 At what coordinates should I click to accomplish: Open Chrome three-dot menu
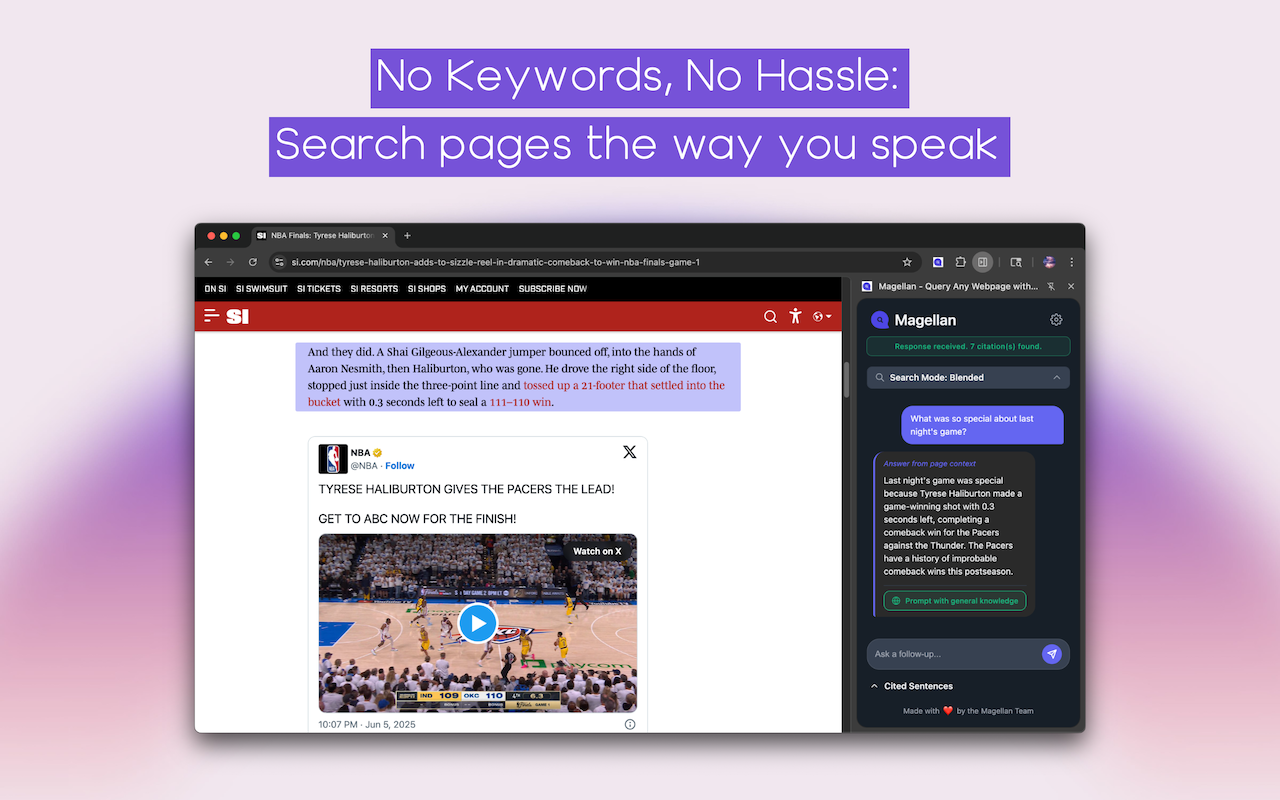click(x=1071, y=262)
